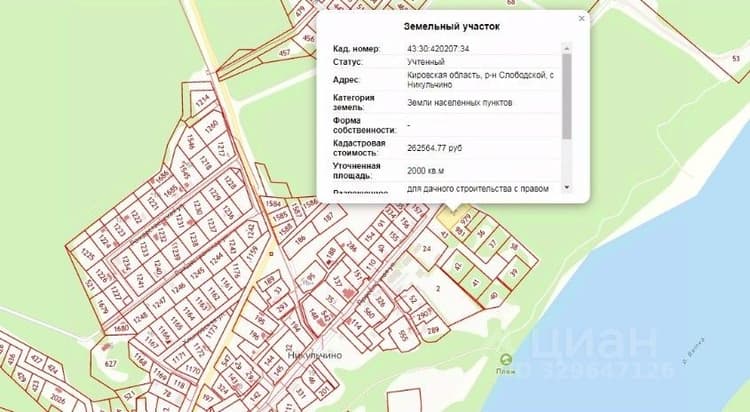Click the Статус label
The image size is (750, 412).
click(348, 62)
